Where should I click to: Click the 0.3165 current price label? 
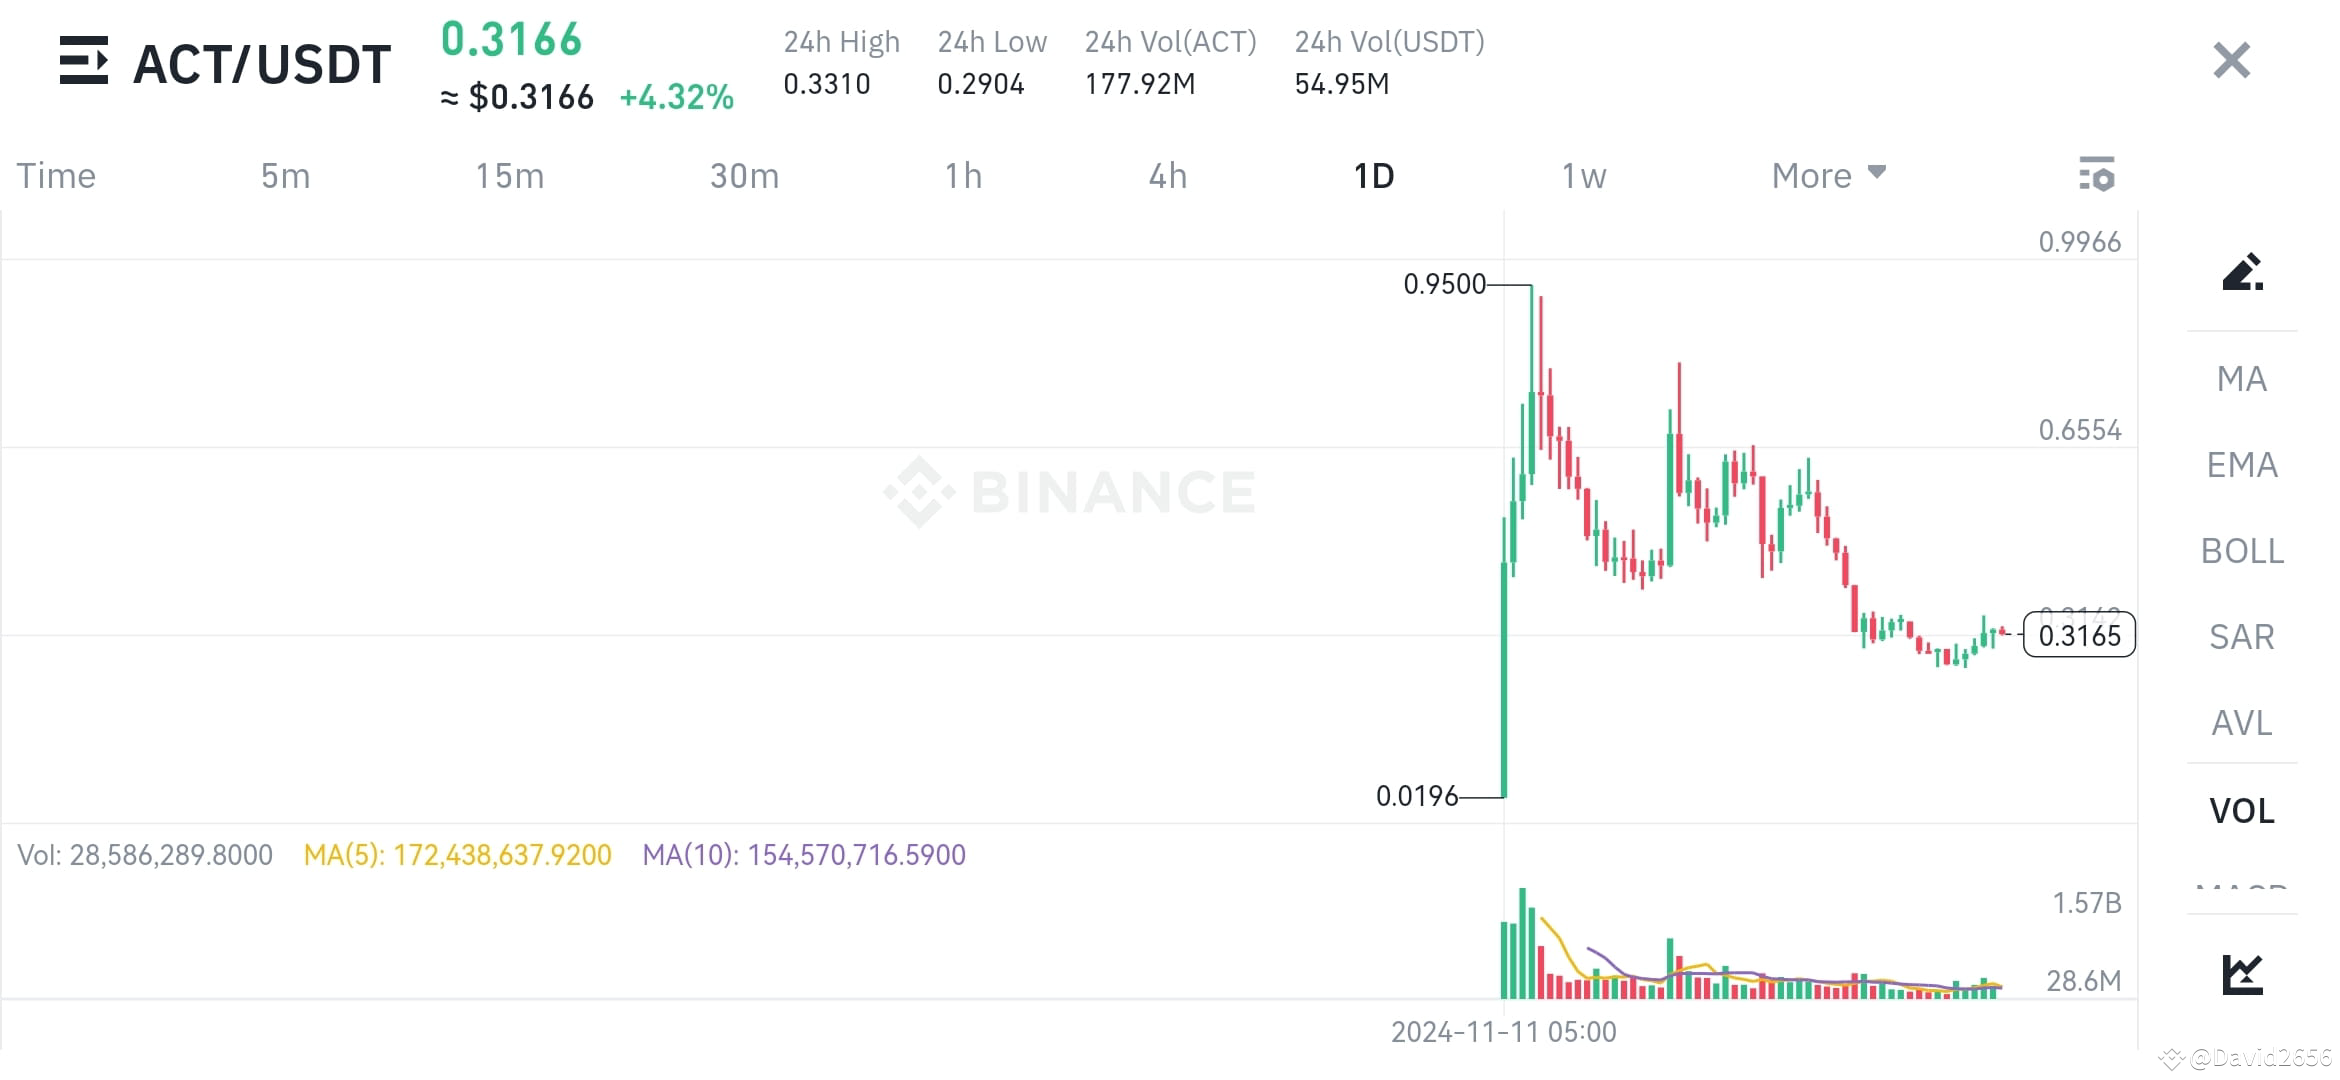tap(2079, 634)
